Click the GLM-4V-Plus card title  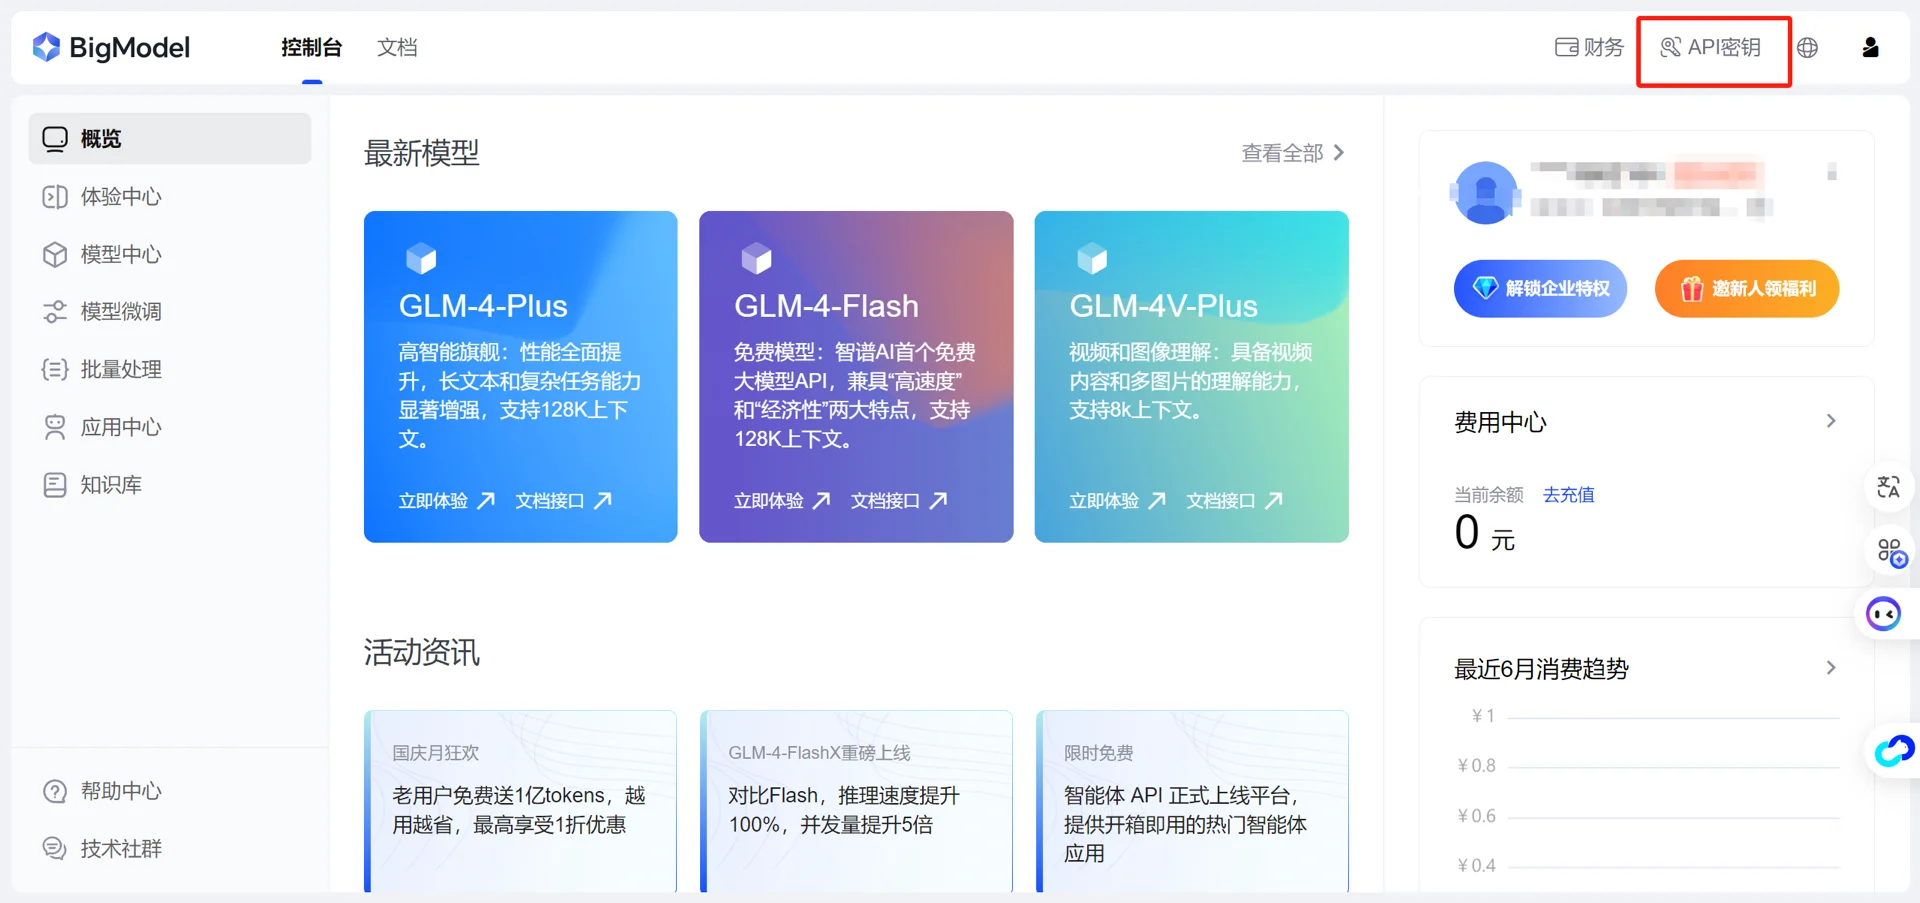1163,306
